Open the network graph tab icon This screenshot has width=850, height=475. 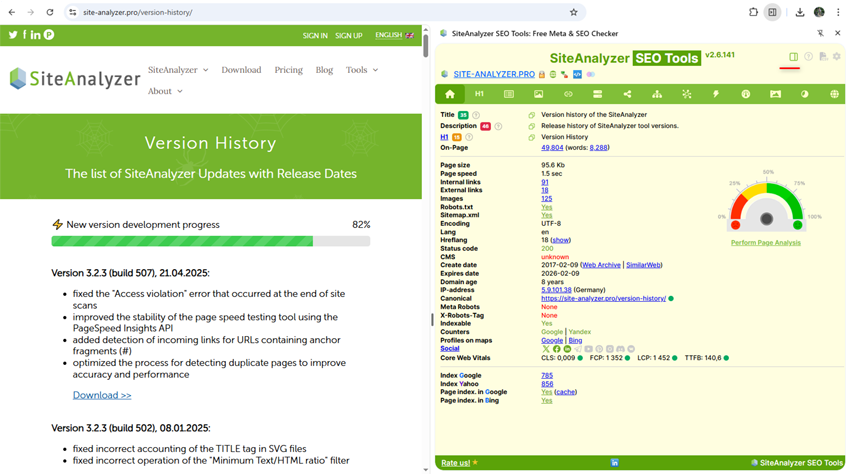pyautogui.click(x=687, y=94)
